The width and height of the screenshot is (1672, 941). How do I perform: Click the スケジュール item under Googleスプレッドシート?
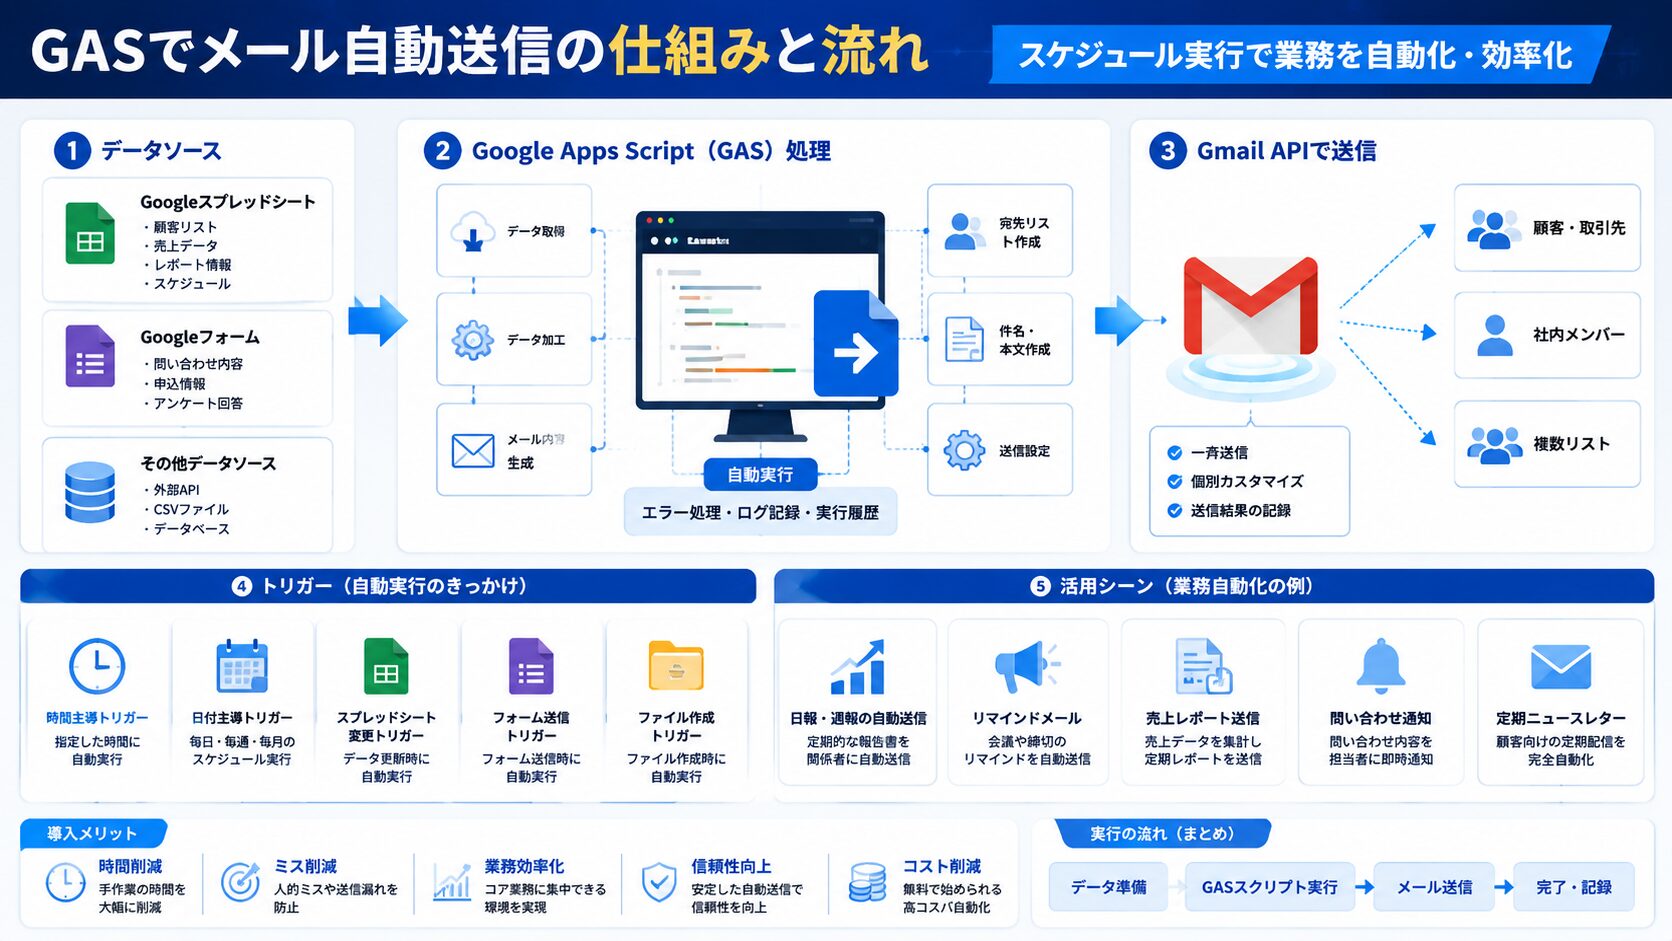(192, 284)
